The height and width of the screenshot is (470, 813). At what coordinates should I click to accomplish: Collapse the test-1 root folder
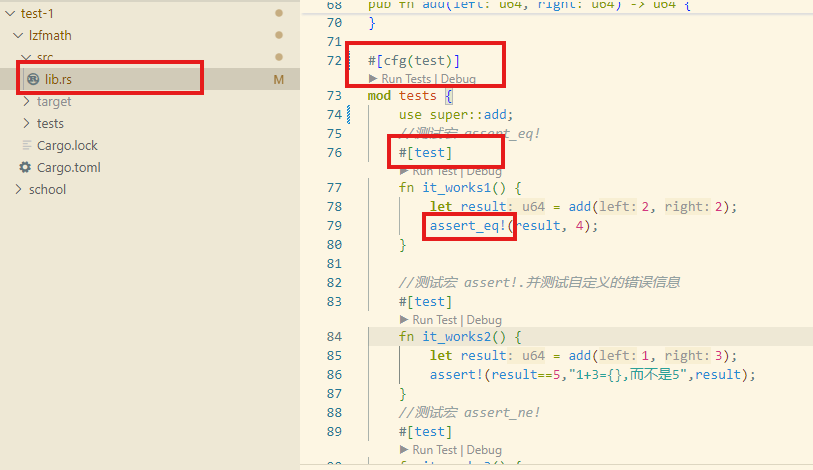pos(9,13)
